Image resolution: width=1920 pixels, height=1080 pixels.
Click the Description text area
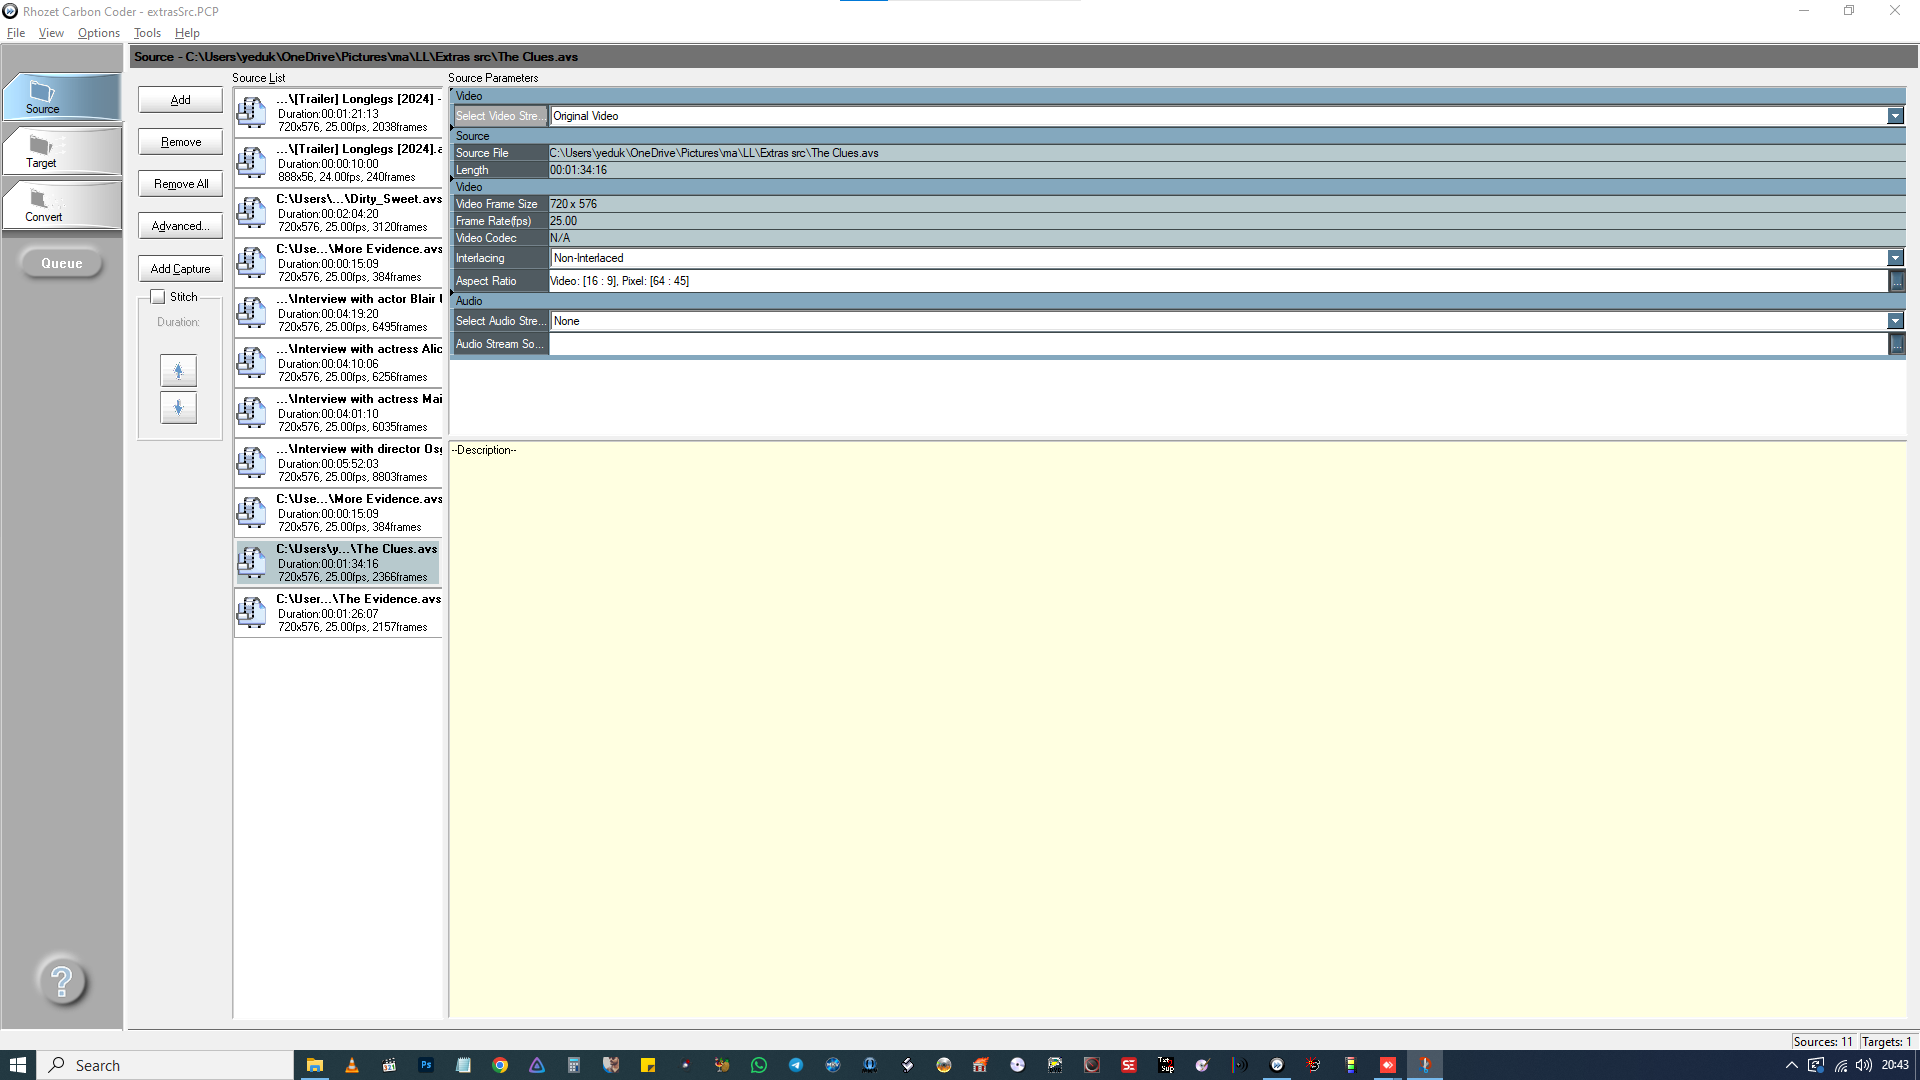(1177, 730)
